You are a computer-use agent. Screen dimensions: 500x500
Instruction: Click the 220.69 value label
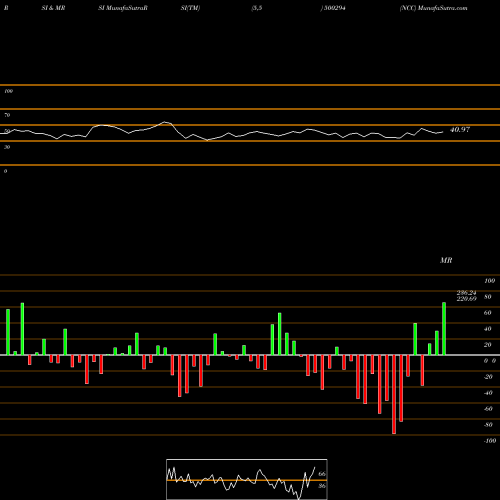pos(466,299)
